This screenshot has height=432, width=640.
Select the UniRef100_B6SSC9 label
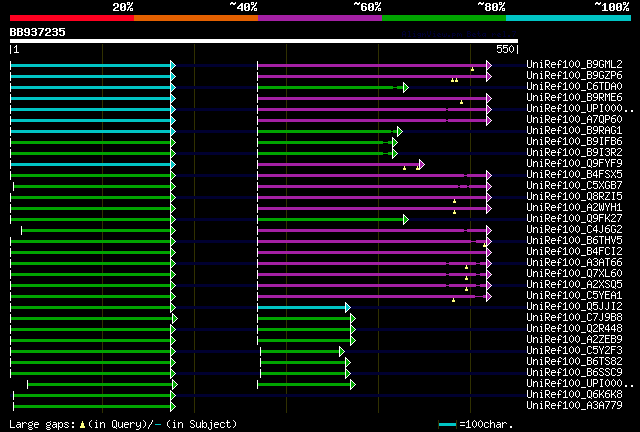(x=574, y=373)
